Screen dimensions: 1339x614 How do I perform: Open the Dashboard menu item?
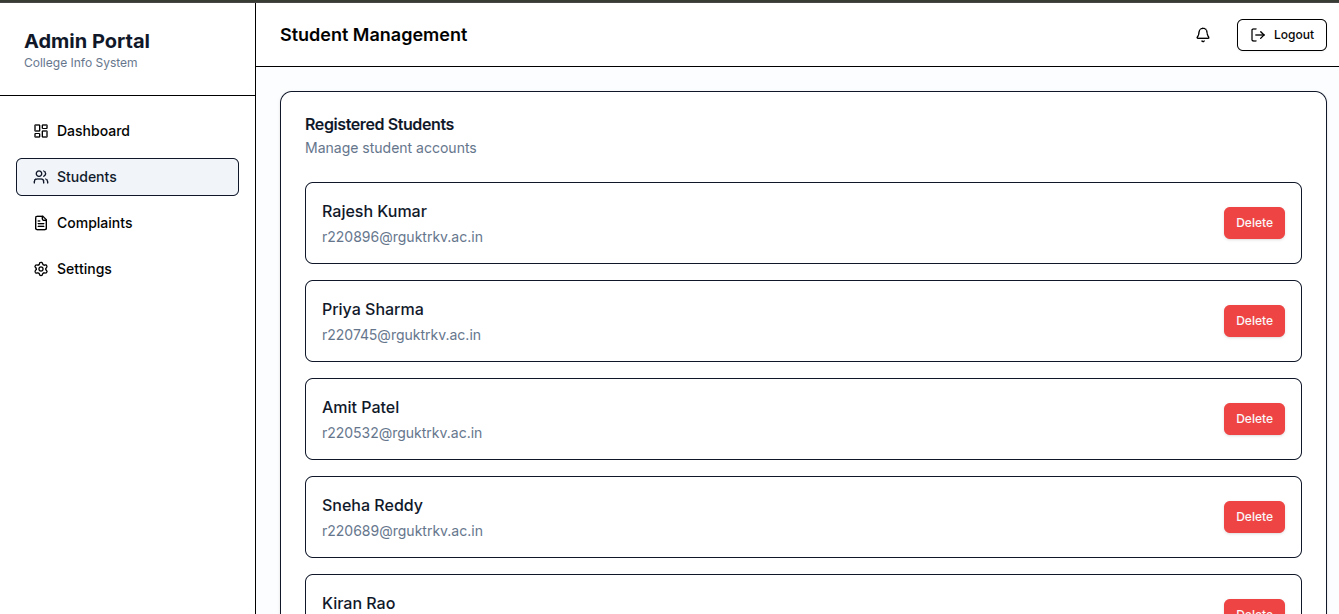(93, 131)
